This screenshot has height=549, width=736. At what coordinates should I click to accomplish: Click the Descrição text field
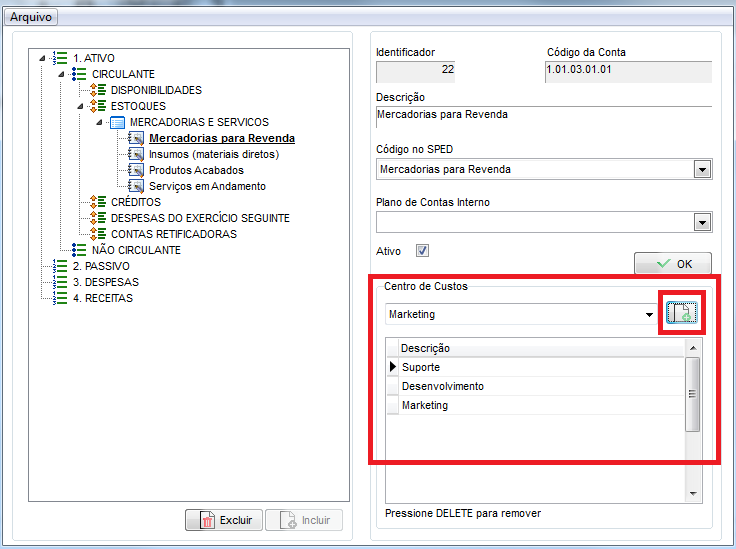pyautogui.click(x=543, y=115)
